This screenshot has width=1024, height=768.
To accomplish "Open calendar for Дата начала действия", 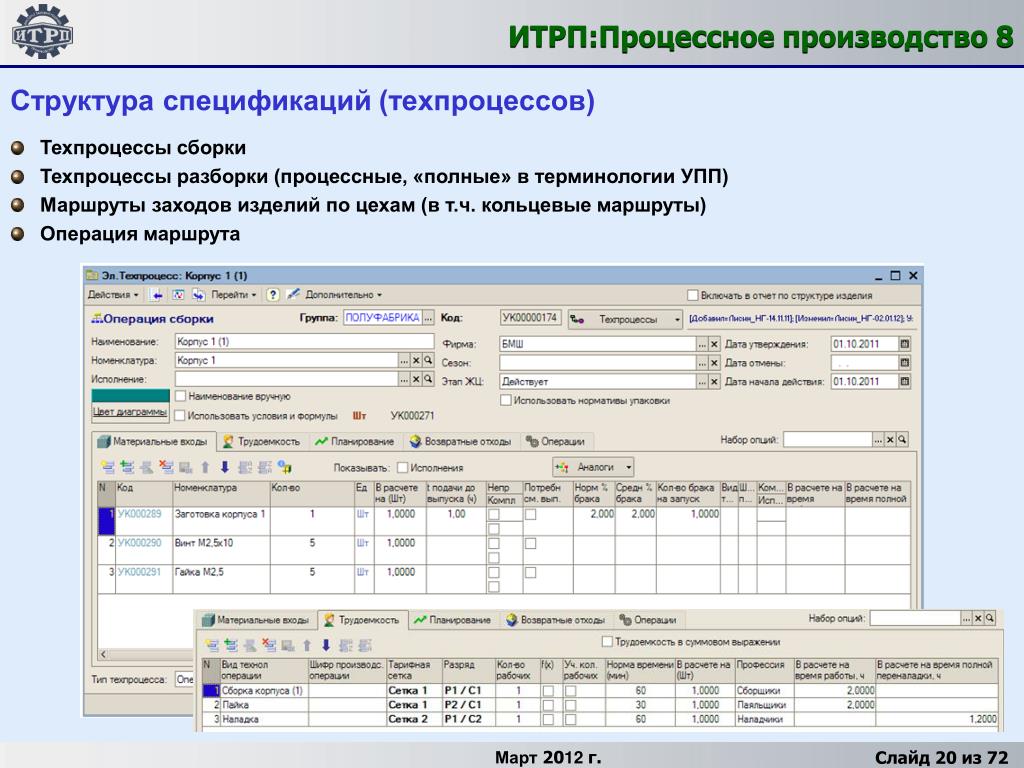I will tap(904, 381).
